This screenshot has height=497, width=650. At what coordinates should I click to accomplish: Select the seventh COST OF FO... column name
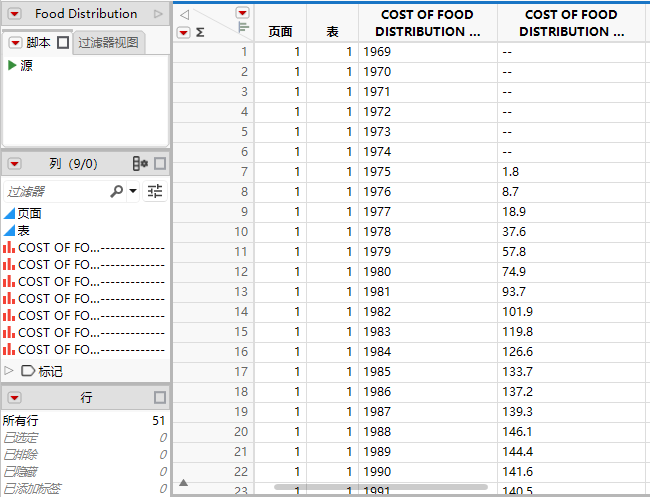click(x=92, y=350)
